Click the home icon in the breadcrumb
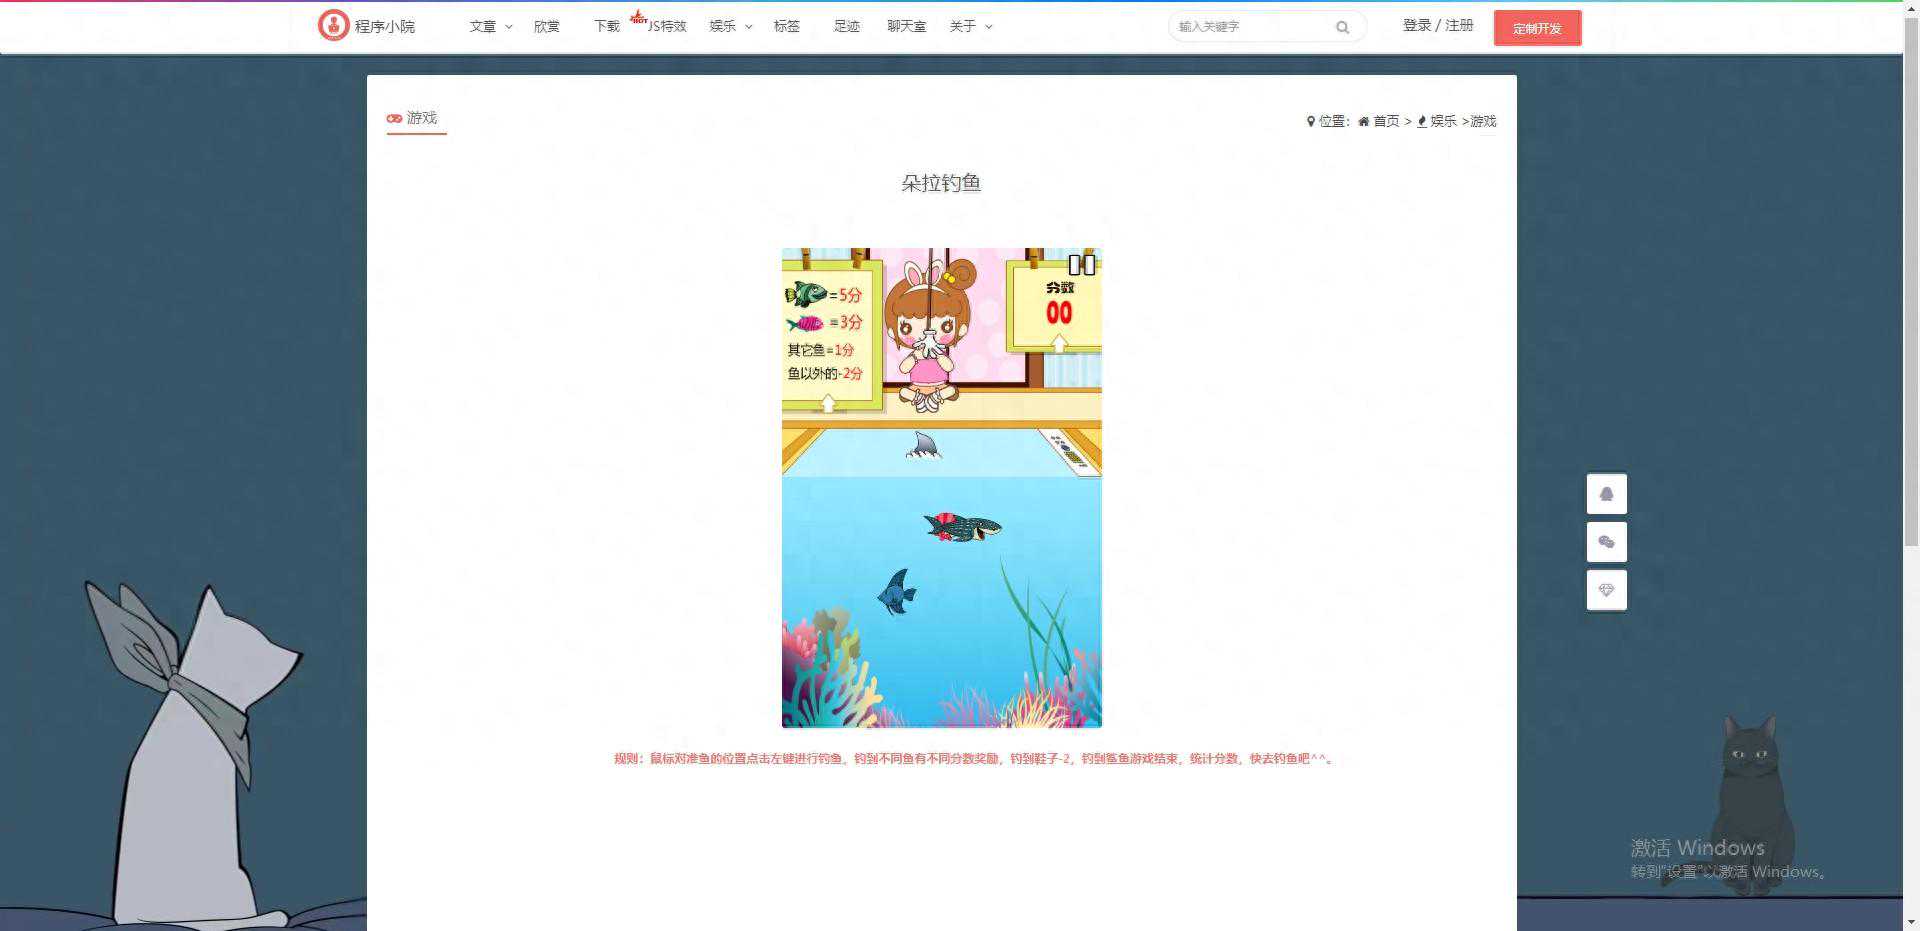1920x931 pixels. [1363, 121]
